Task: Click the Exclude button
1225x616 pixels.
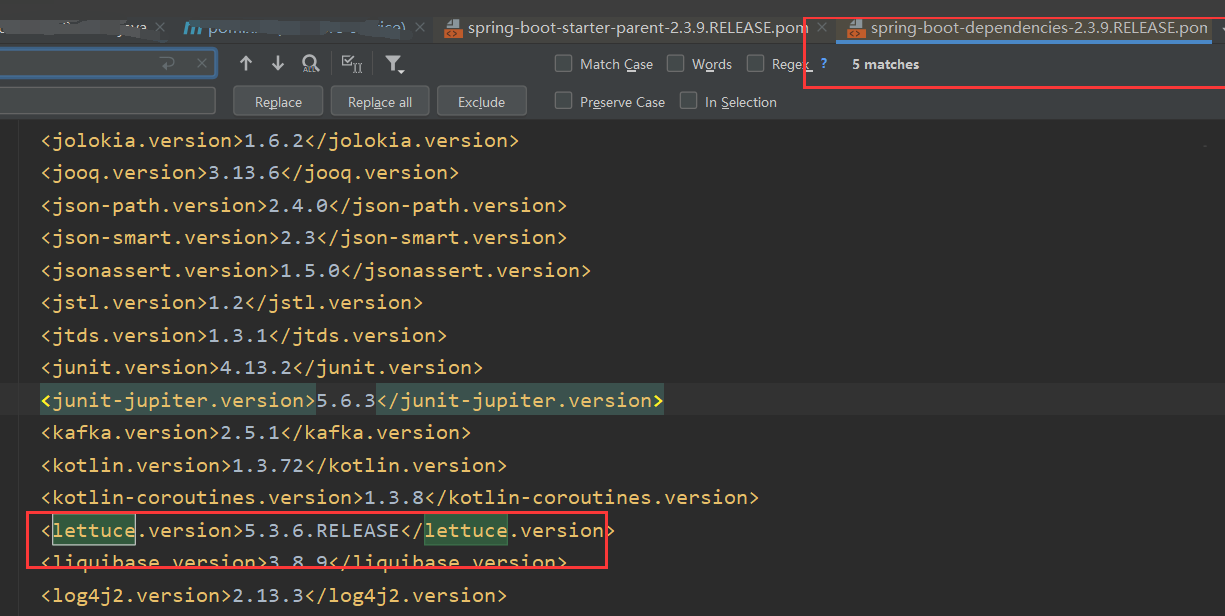Action: tap(482, 102)
